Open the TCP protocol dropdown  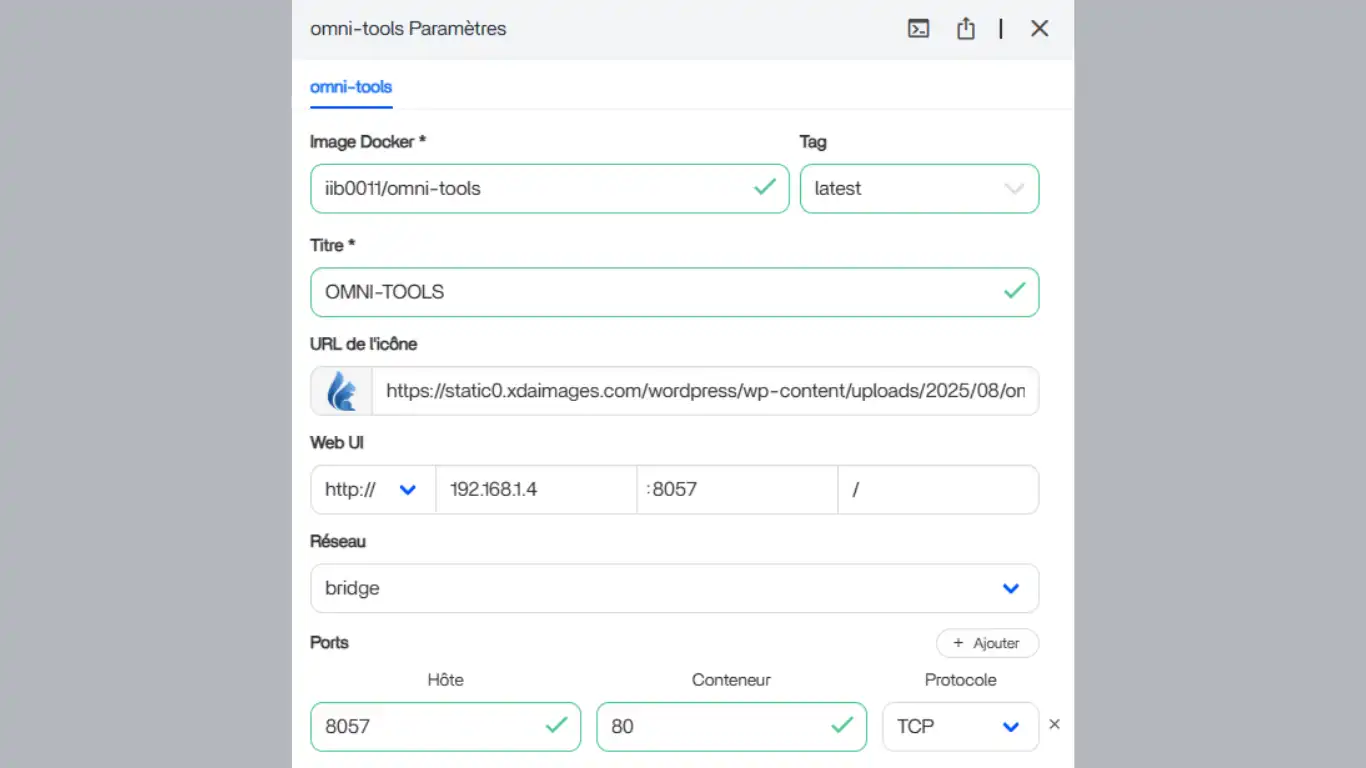pyautogui.click(x=959, y=727)
